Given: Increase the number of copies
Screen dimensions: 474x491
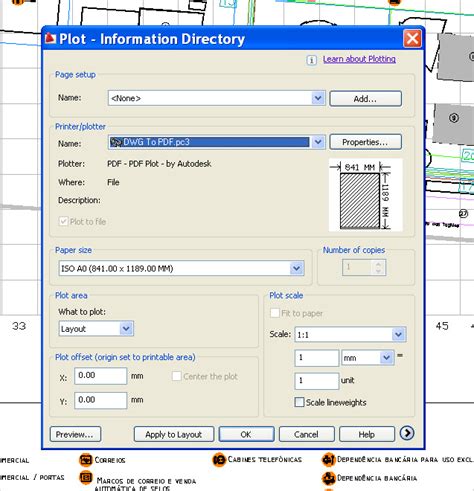Looking at the screenshot, I should point(378,264).
